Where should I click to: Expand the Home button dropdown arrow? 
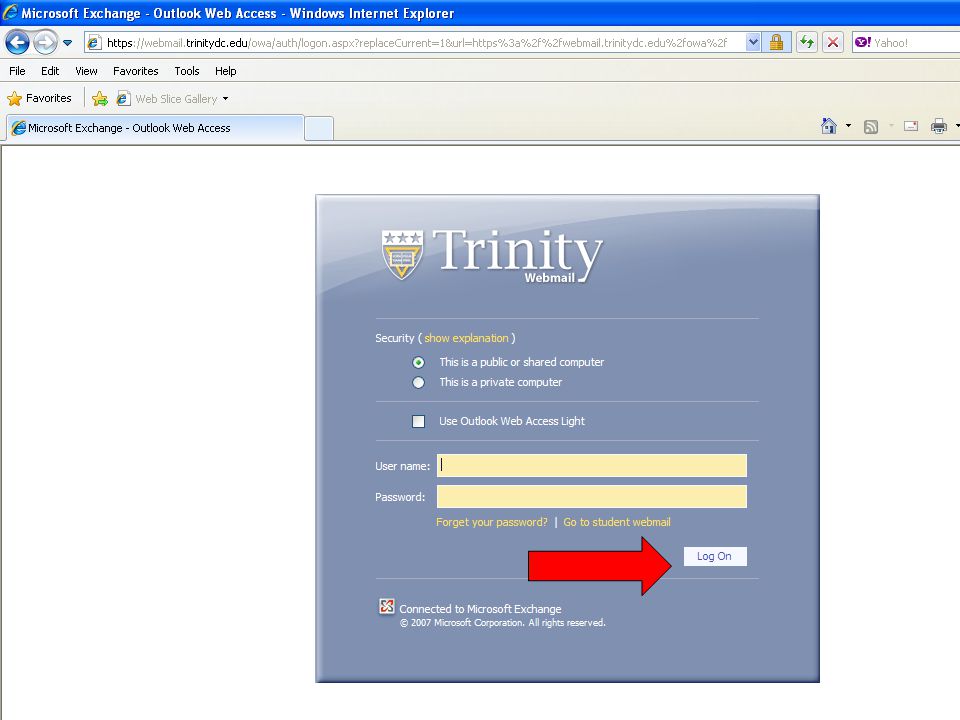[848, 126]
